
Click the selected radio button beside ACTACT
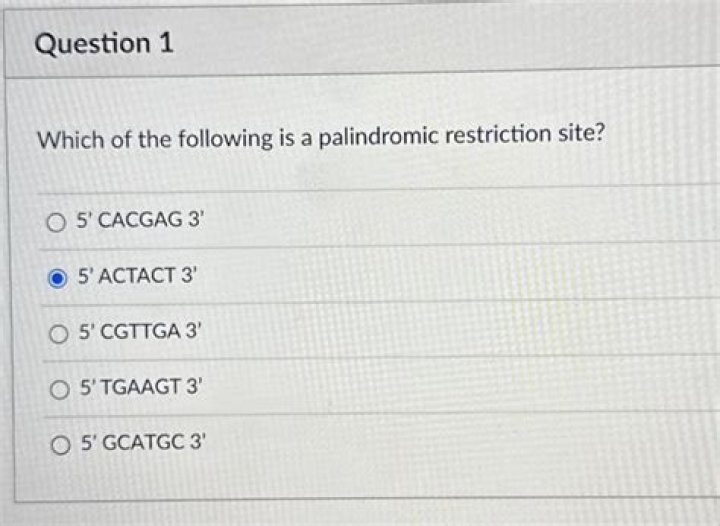pos(58,276)
